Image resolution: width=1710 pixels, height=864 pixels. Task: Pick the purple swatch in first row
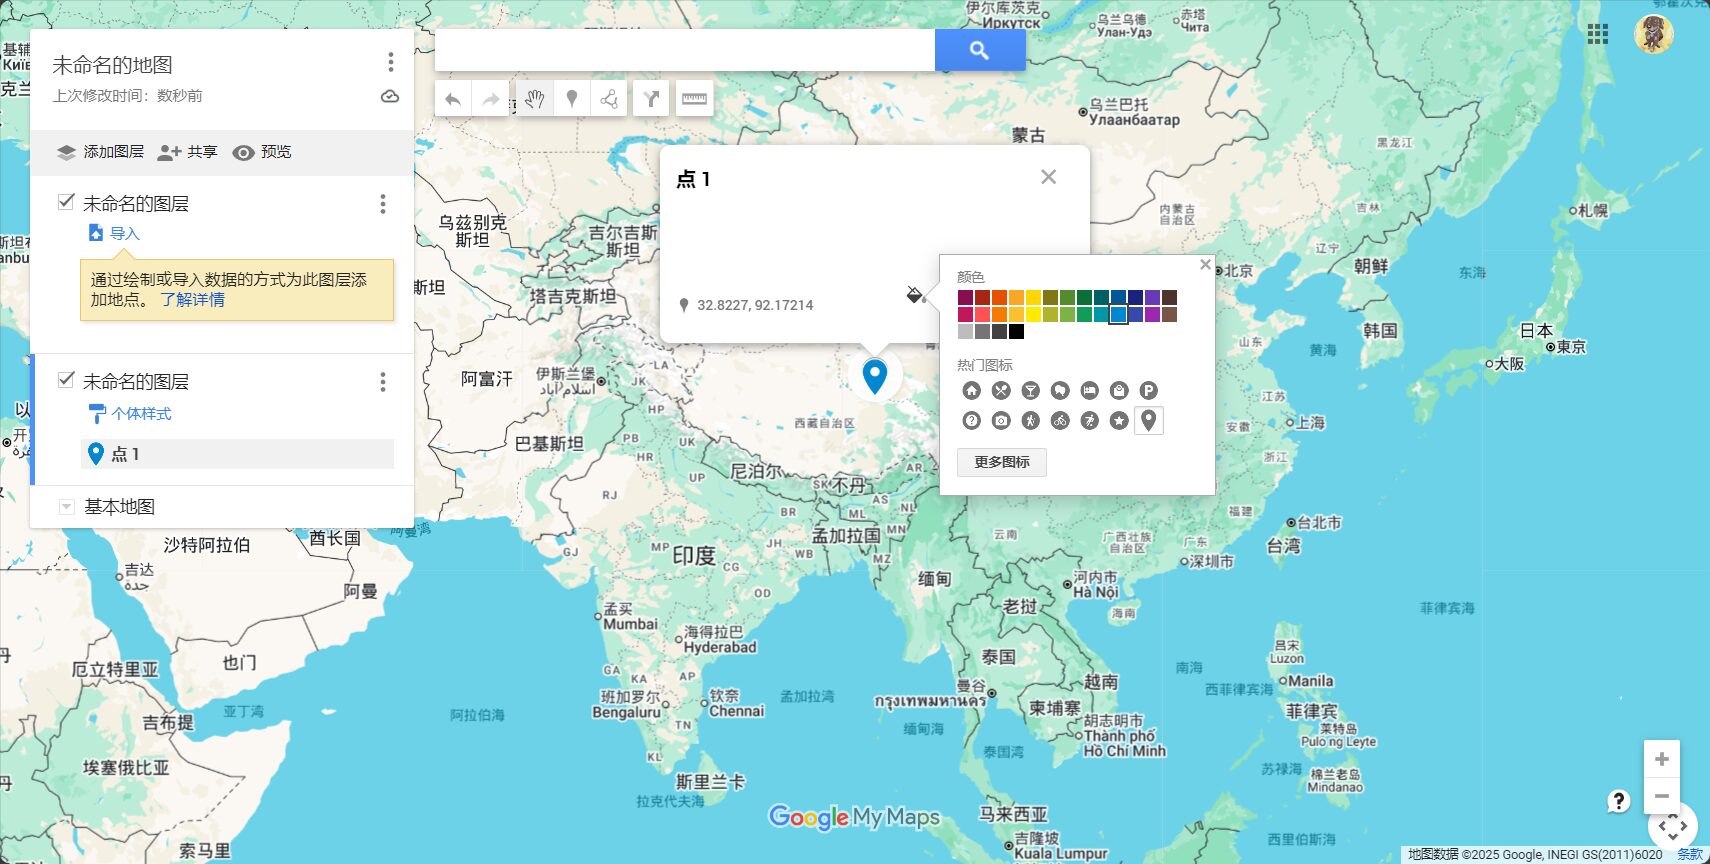coord(1152,298)
